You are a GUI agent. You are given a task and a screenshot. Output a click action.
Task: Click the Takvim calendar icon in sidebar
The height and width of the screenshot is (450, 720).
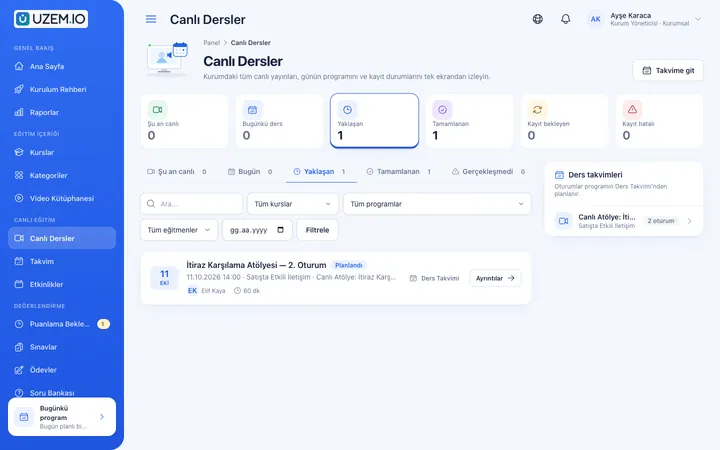[19, 261]
